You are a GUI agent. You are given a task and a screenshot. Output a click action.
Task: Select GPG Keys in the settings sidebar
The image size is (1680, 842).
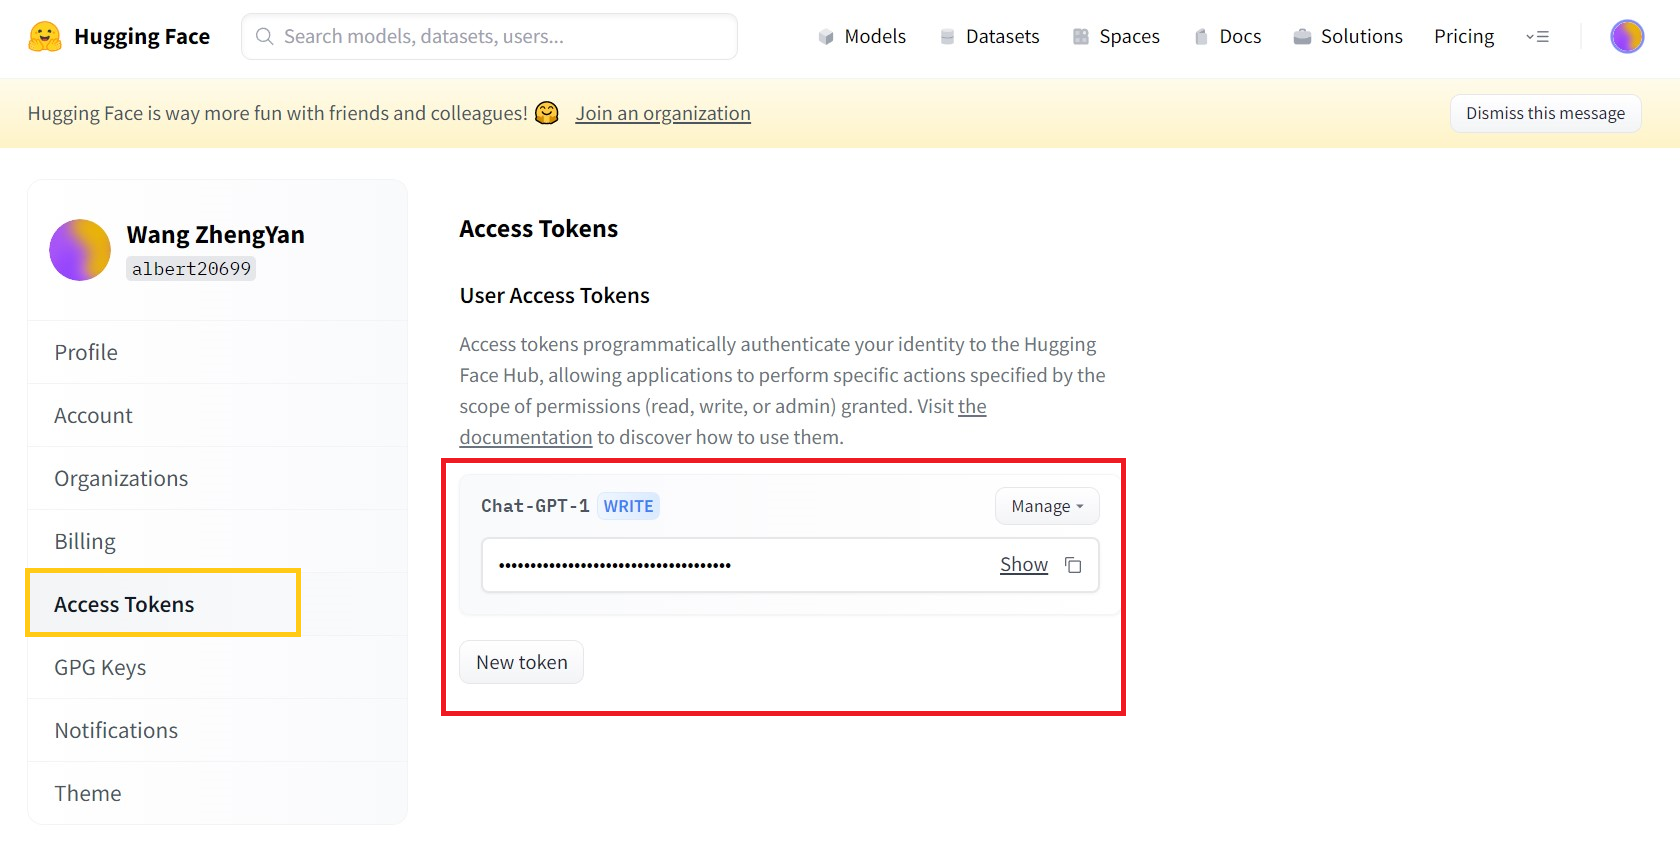pos(217,667)
